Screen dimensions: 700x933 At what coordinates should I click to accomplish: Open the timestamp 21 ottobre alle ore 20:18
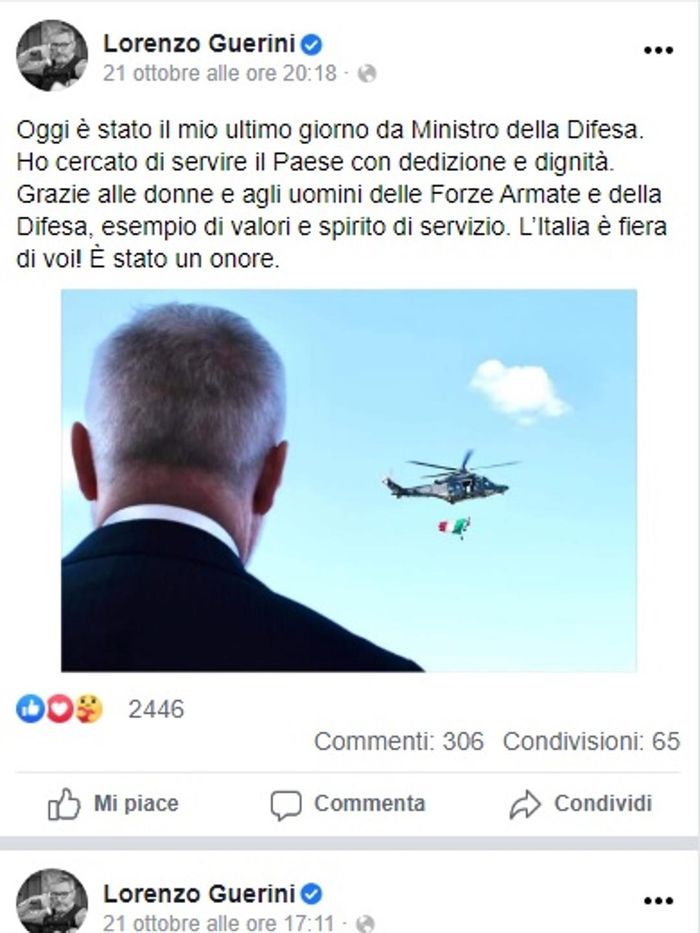(220, 73)
